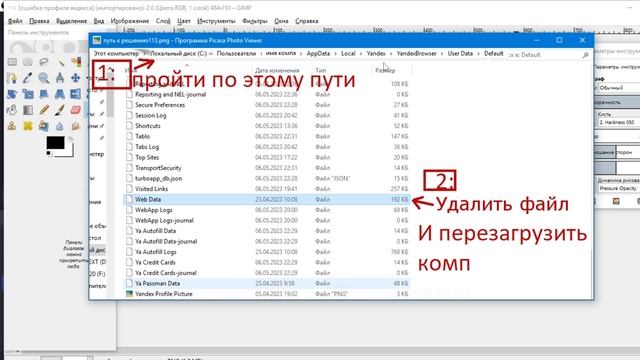Click the search magnifier in the address bar
This screenshot has width=640, height=360.
(x=585, y=55)
